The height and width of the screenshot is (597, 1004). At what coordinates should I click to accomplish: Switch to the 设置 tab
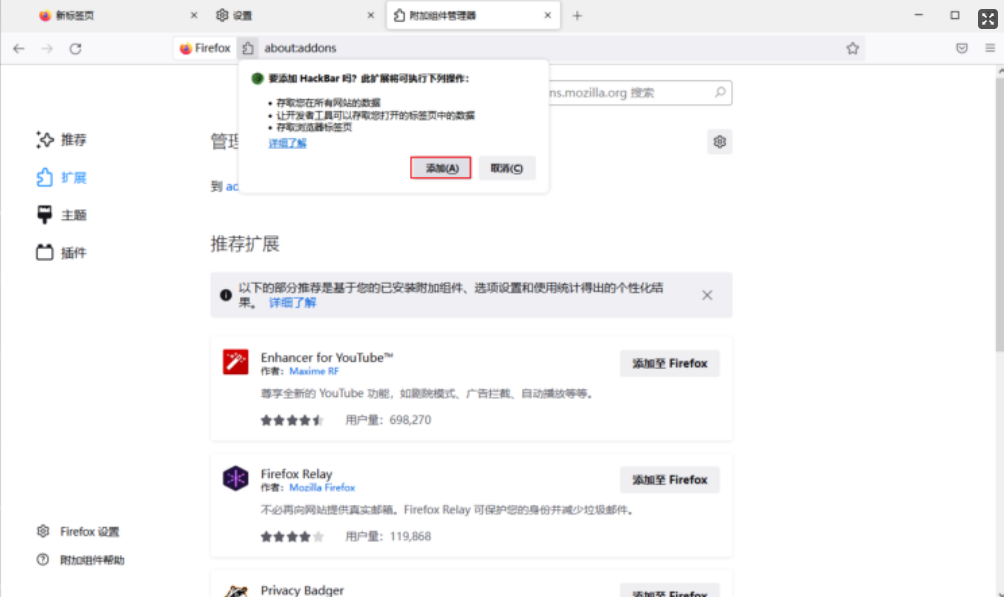[260, 15]
